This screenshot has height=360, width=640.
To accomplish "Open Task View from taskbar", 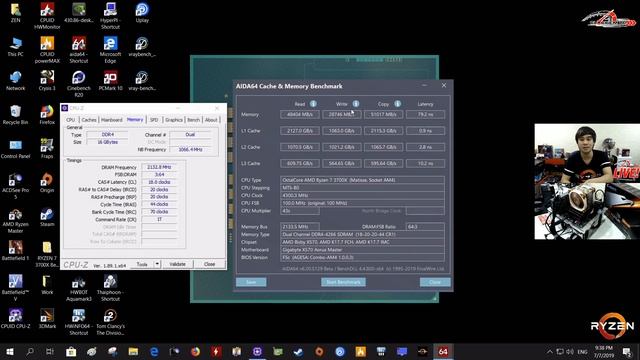I will coord(50,351).
